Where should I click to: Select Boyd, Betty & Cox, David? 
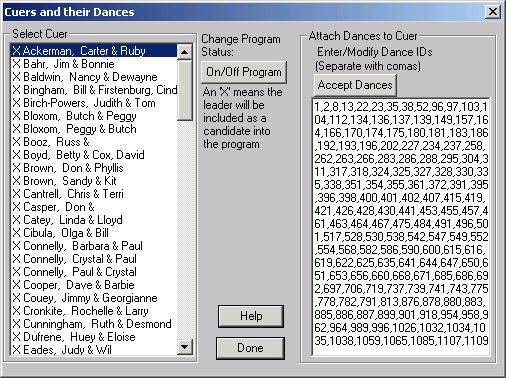[x=94, y=155]
